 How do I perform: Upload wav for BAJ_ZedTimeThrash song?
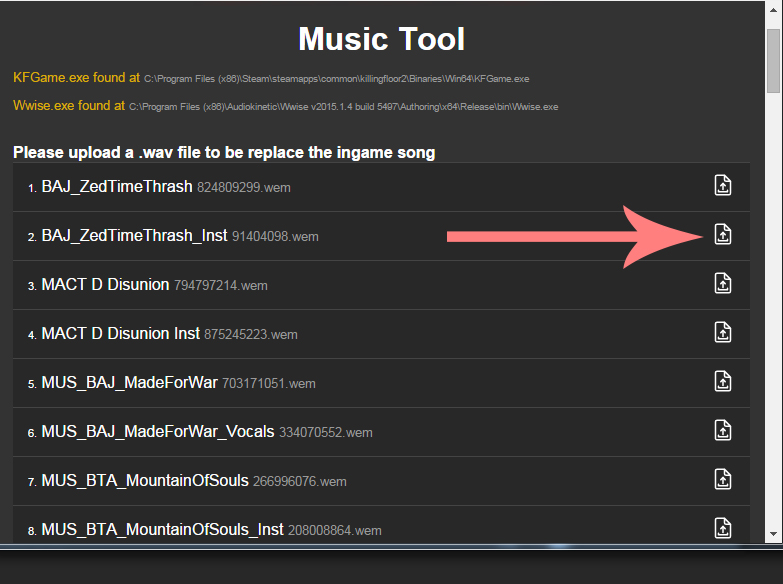click(x=723, y=186)
